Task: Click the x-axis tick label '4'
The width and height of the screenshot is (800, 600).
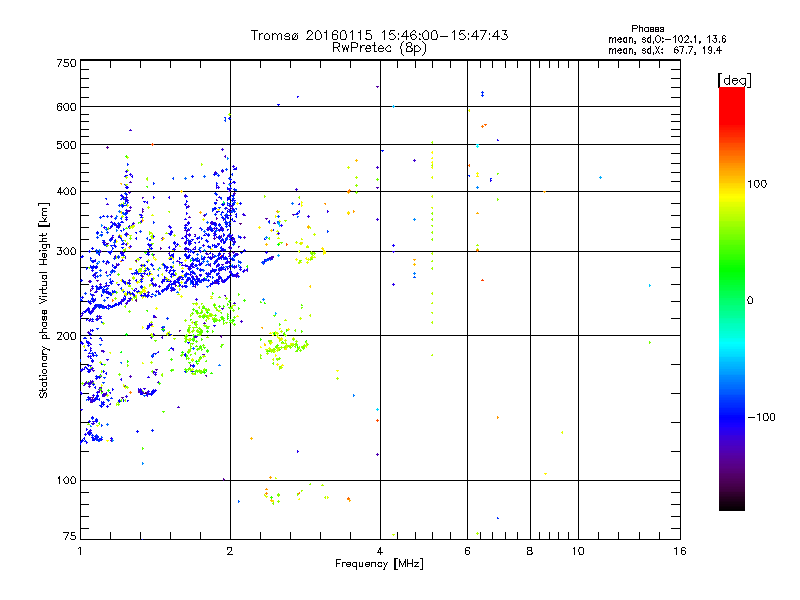Action: point(380,551)
